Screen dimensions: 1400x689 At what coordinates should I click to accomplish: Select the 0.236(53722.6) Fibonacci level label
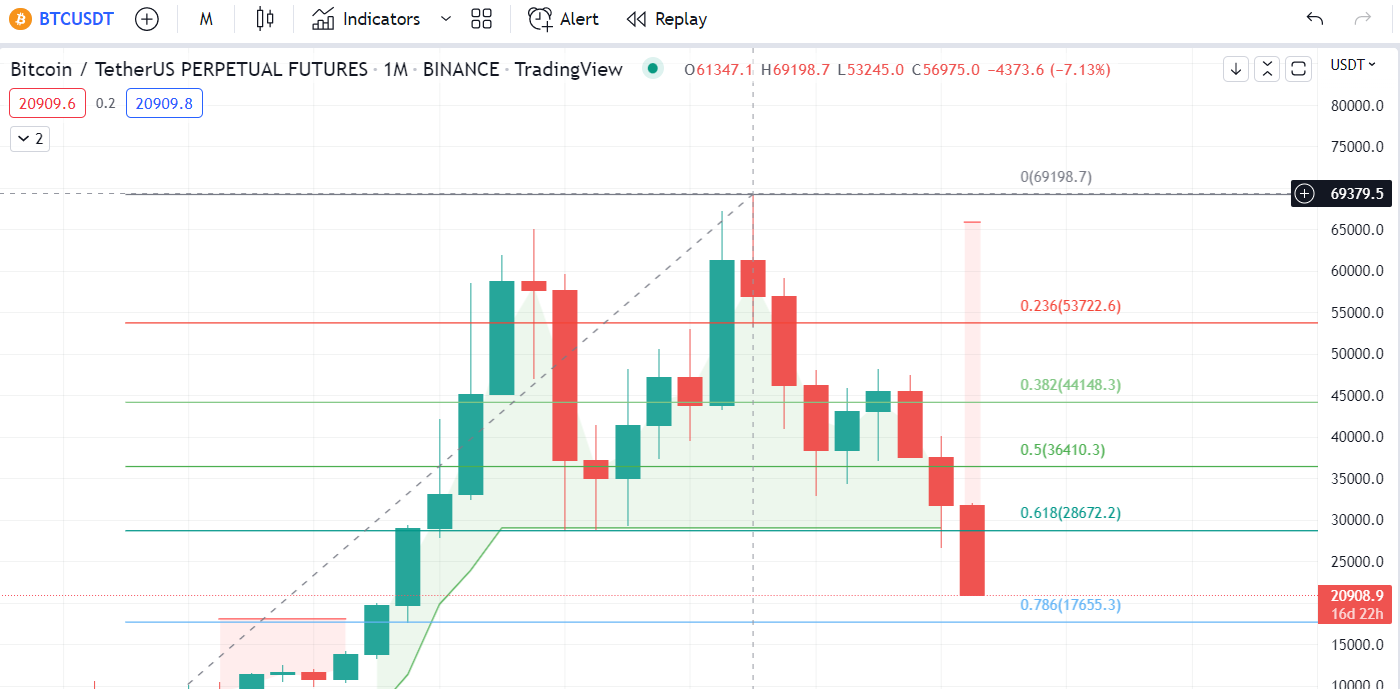[1070, 306]
